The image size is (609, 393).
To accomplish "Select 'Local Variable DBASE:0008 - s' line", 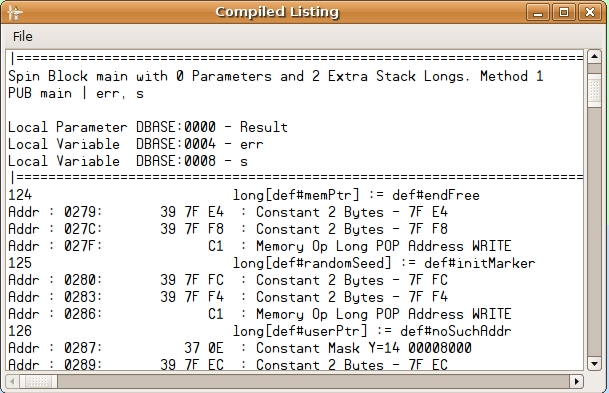I will tap(128, 161).
